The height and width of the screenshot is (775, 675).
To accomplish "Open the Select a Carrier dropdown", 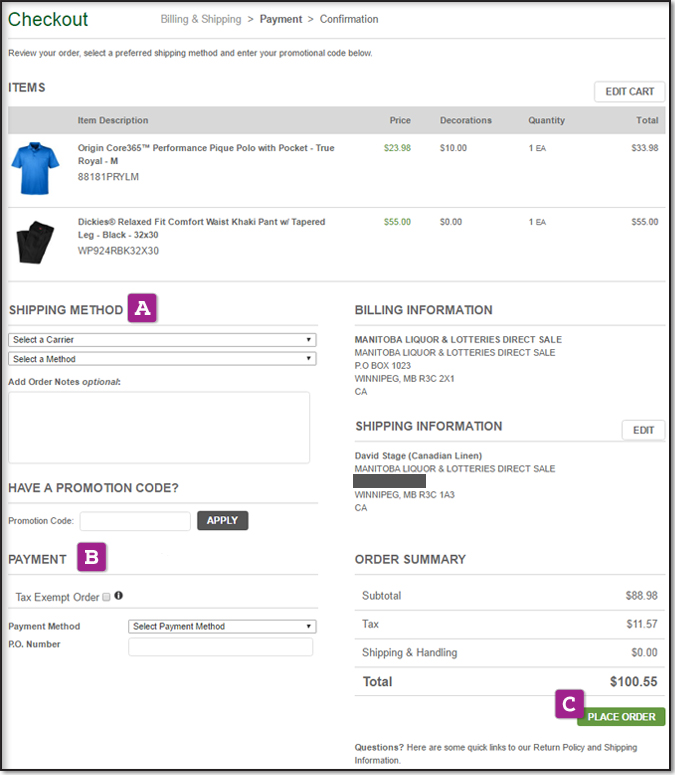I will [162, 340].
